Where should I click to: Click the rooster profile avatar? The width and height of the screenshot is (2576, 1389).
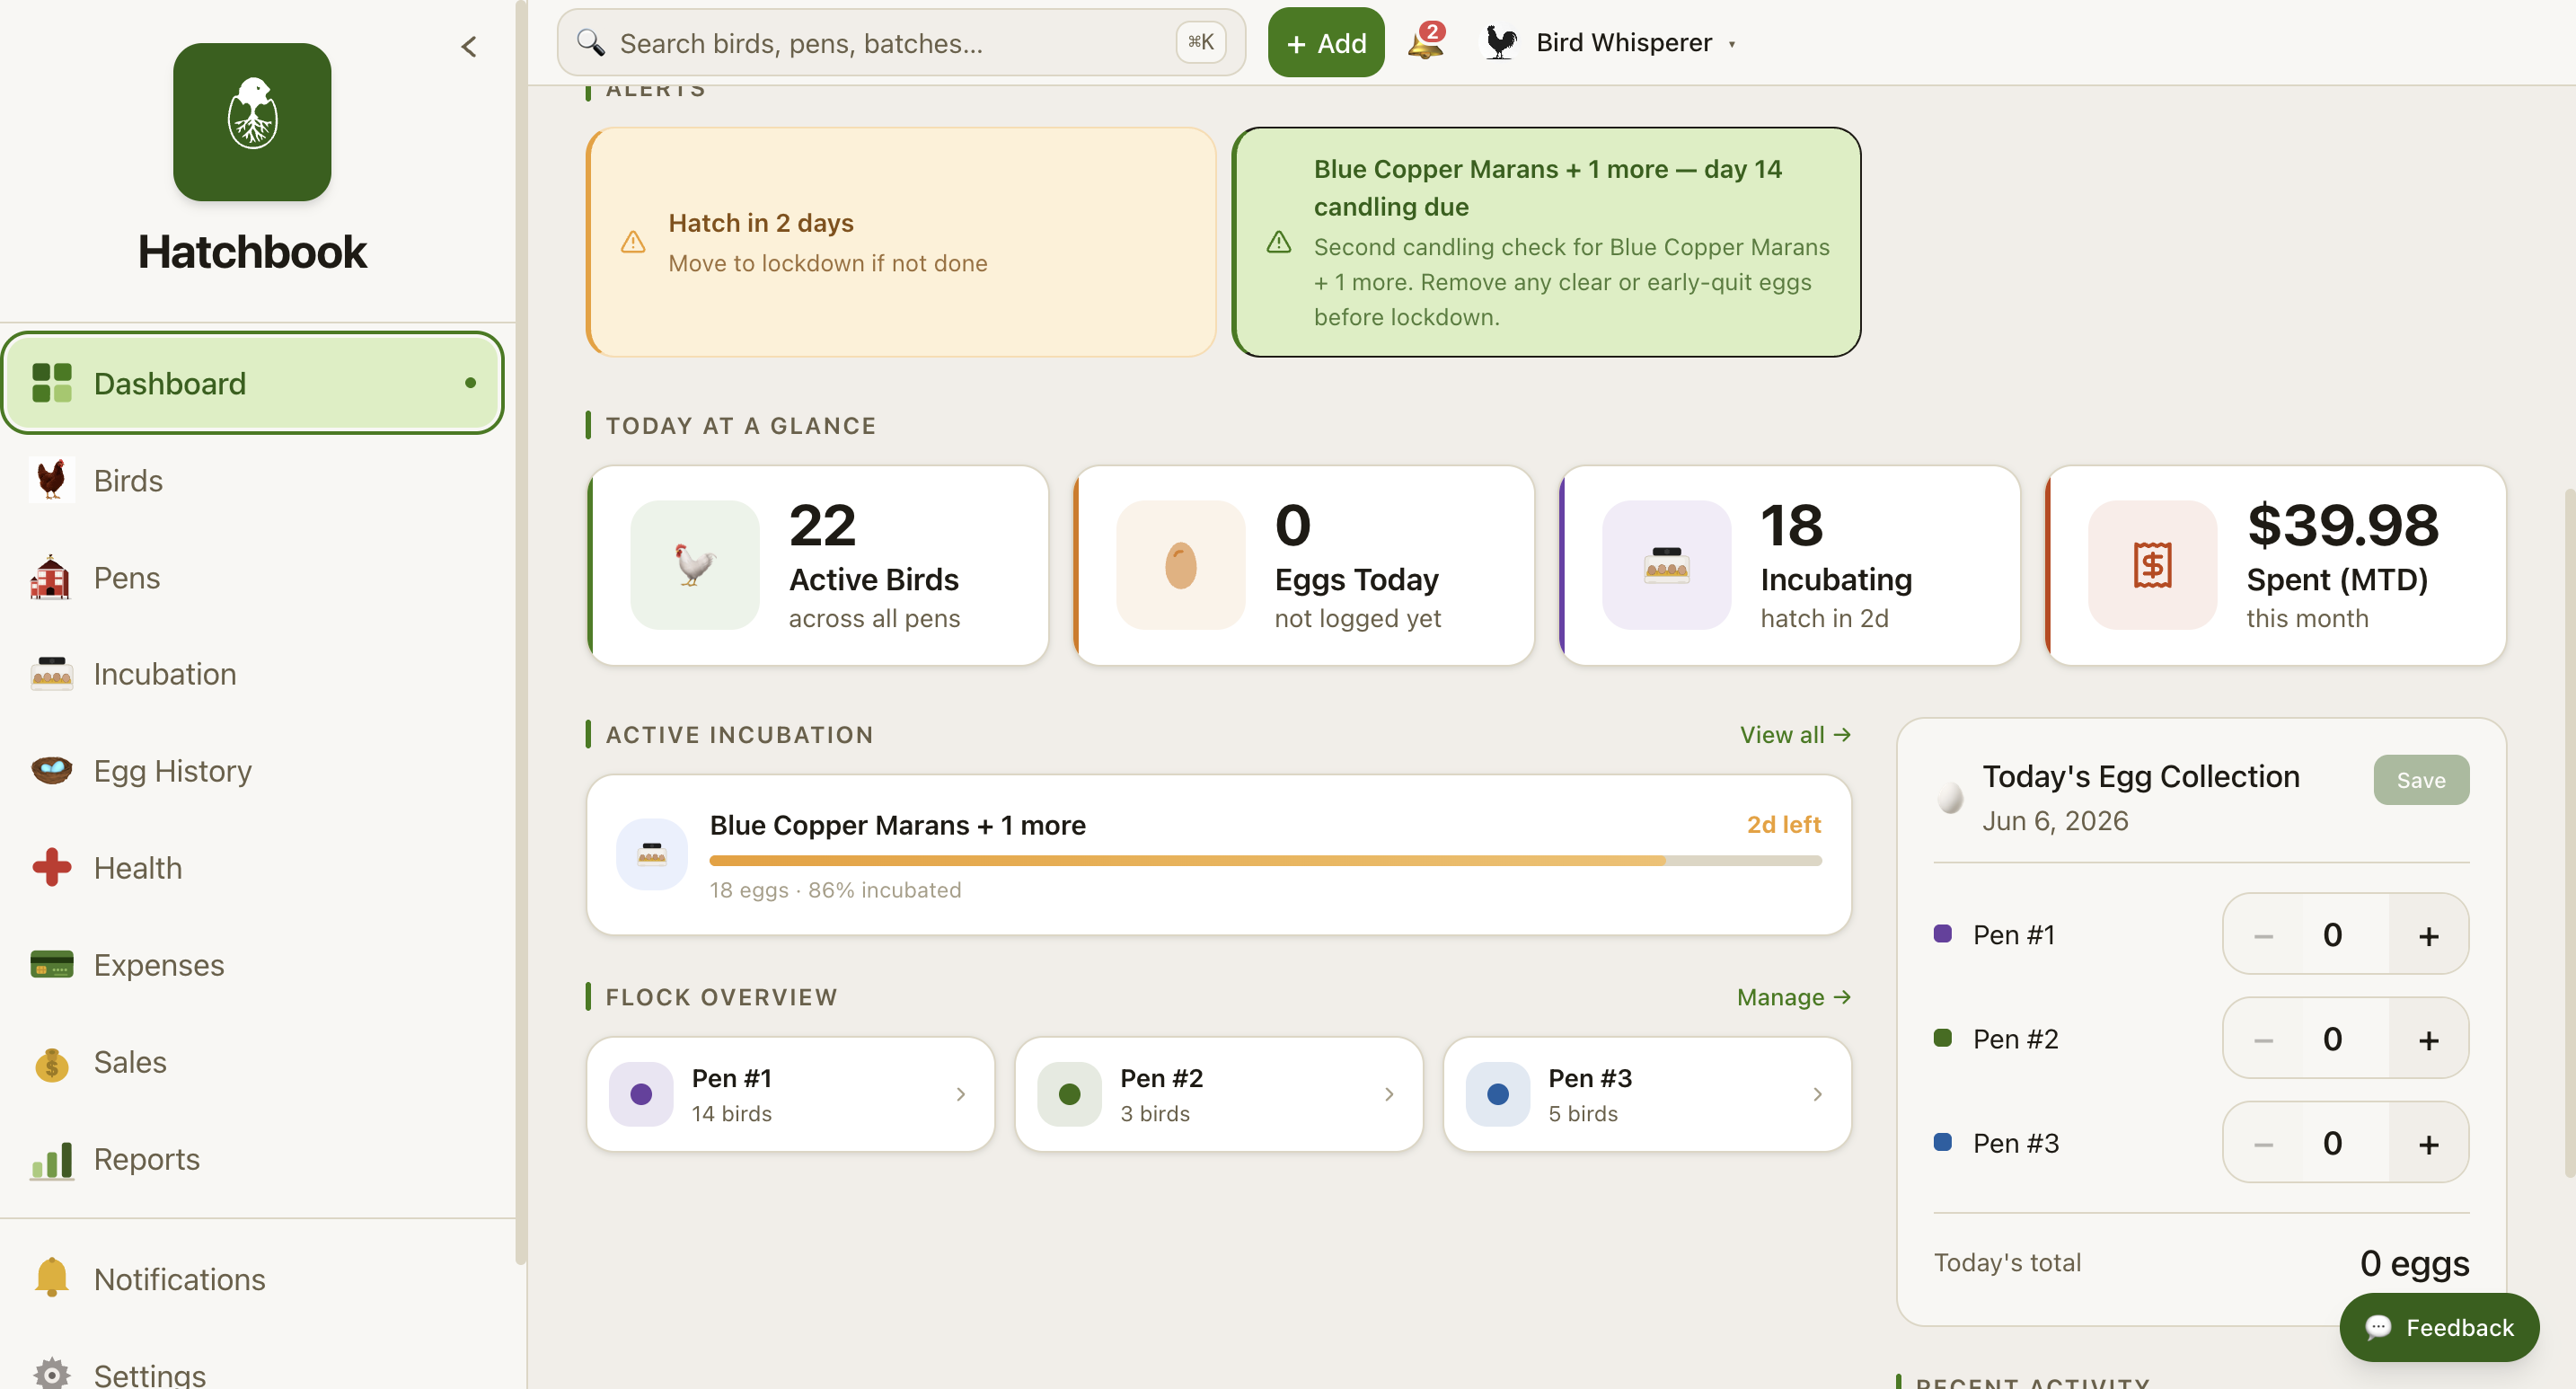(x=1499, y=42)
